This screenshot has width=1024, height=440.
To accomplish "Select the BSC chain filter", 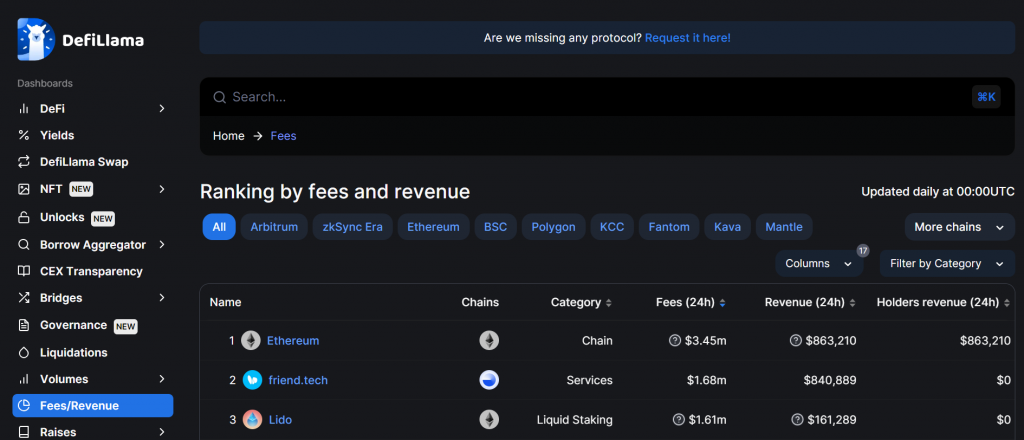I will coord(496,227).
